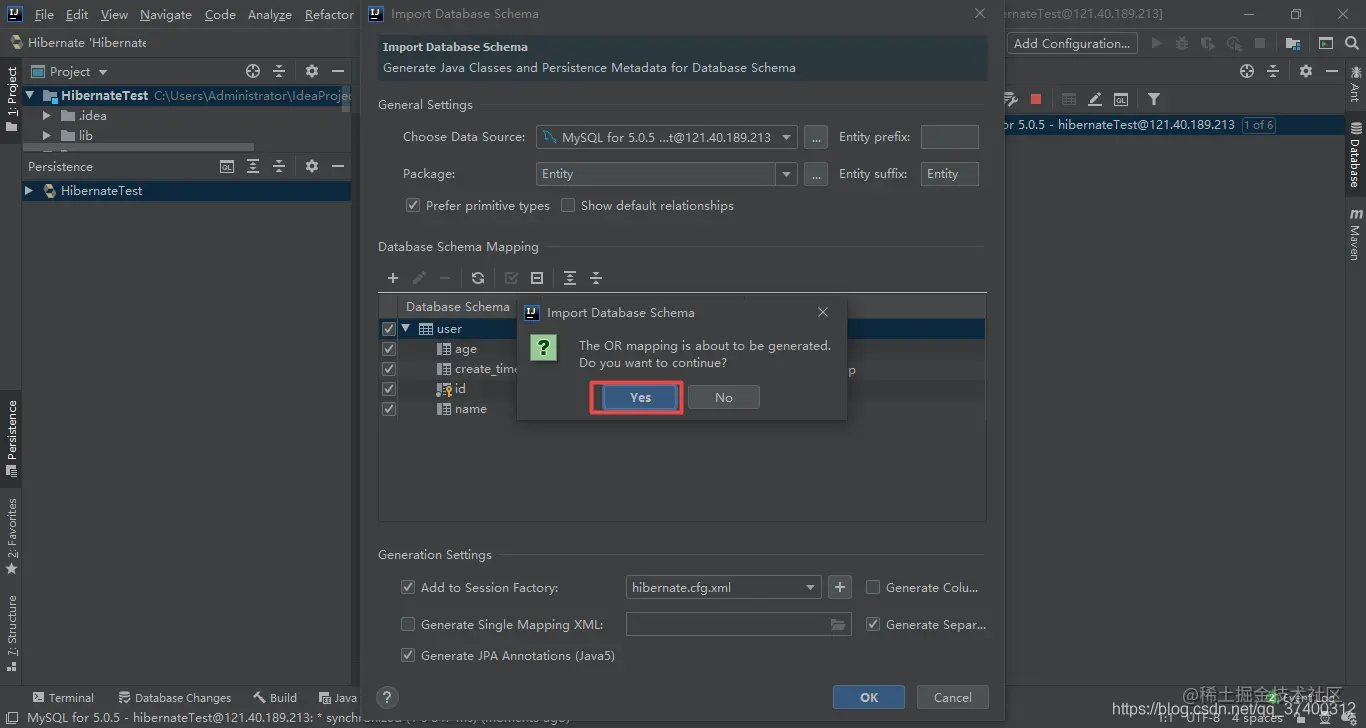Viewport: 1366px width, 728px height.
Task: Open the Code menu
Action: point(220,15)
